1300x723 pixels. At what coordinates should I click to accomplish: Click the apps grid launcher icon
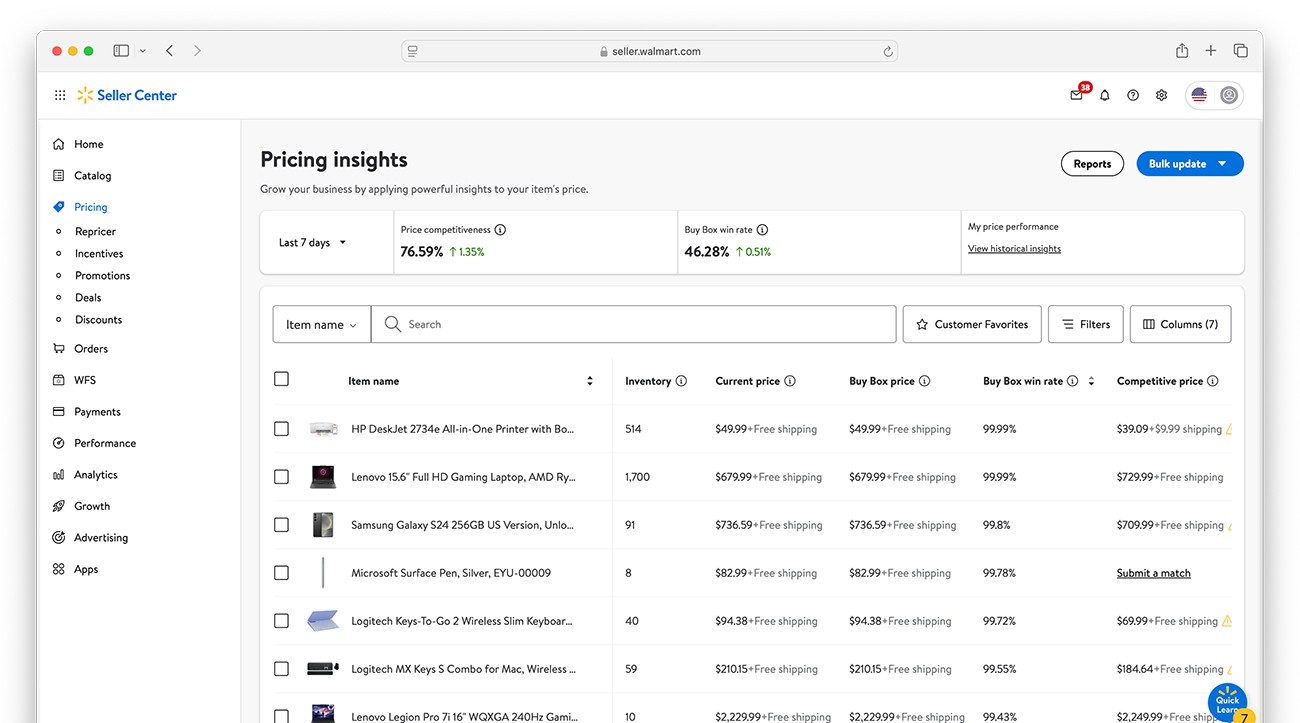pyautogui.click(x=60, y=96)
